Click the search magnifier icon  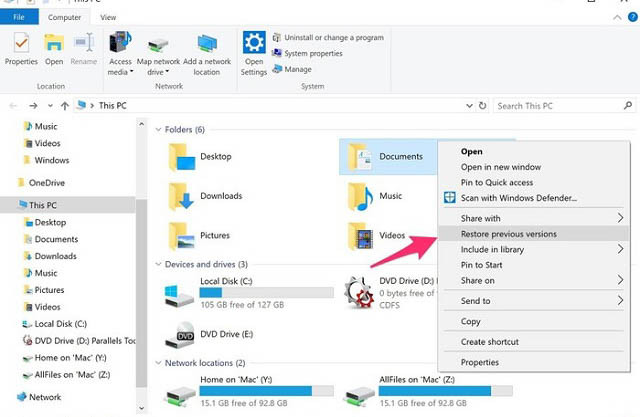[628, 106]
